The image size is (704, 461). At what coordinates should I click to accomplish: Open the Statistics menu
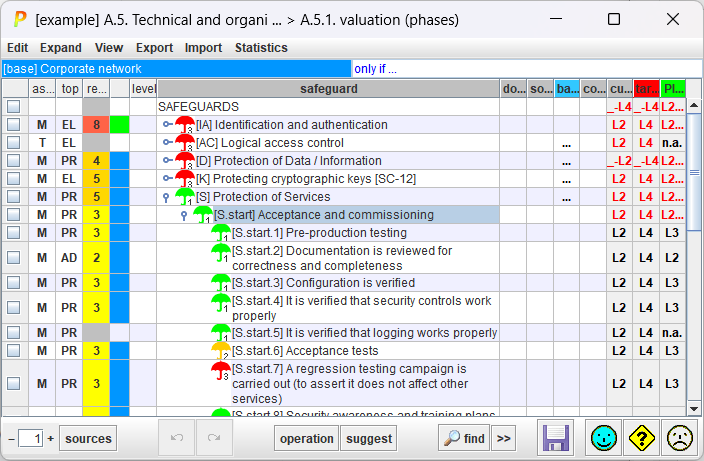(261, 48)
